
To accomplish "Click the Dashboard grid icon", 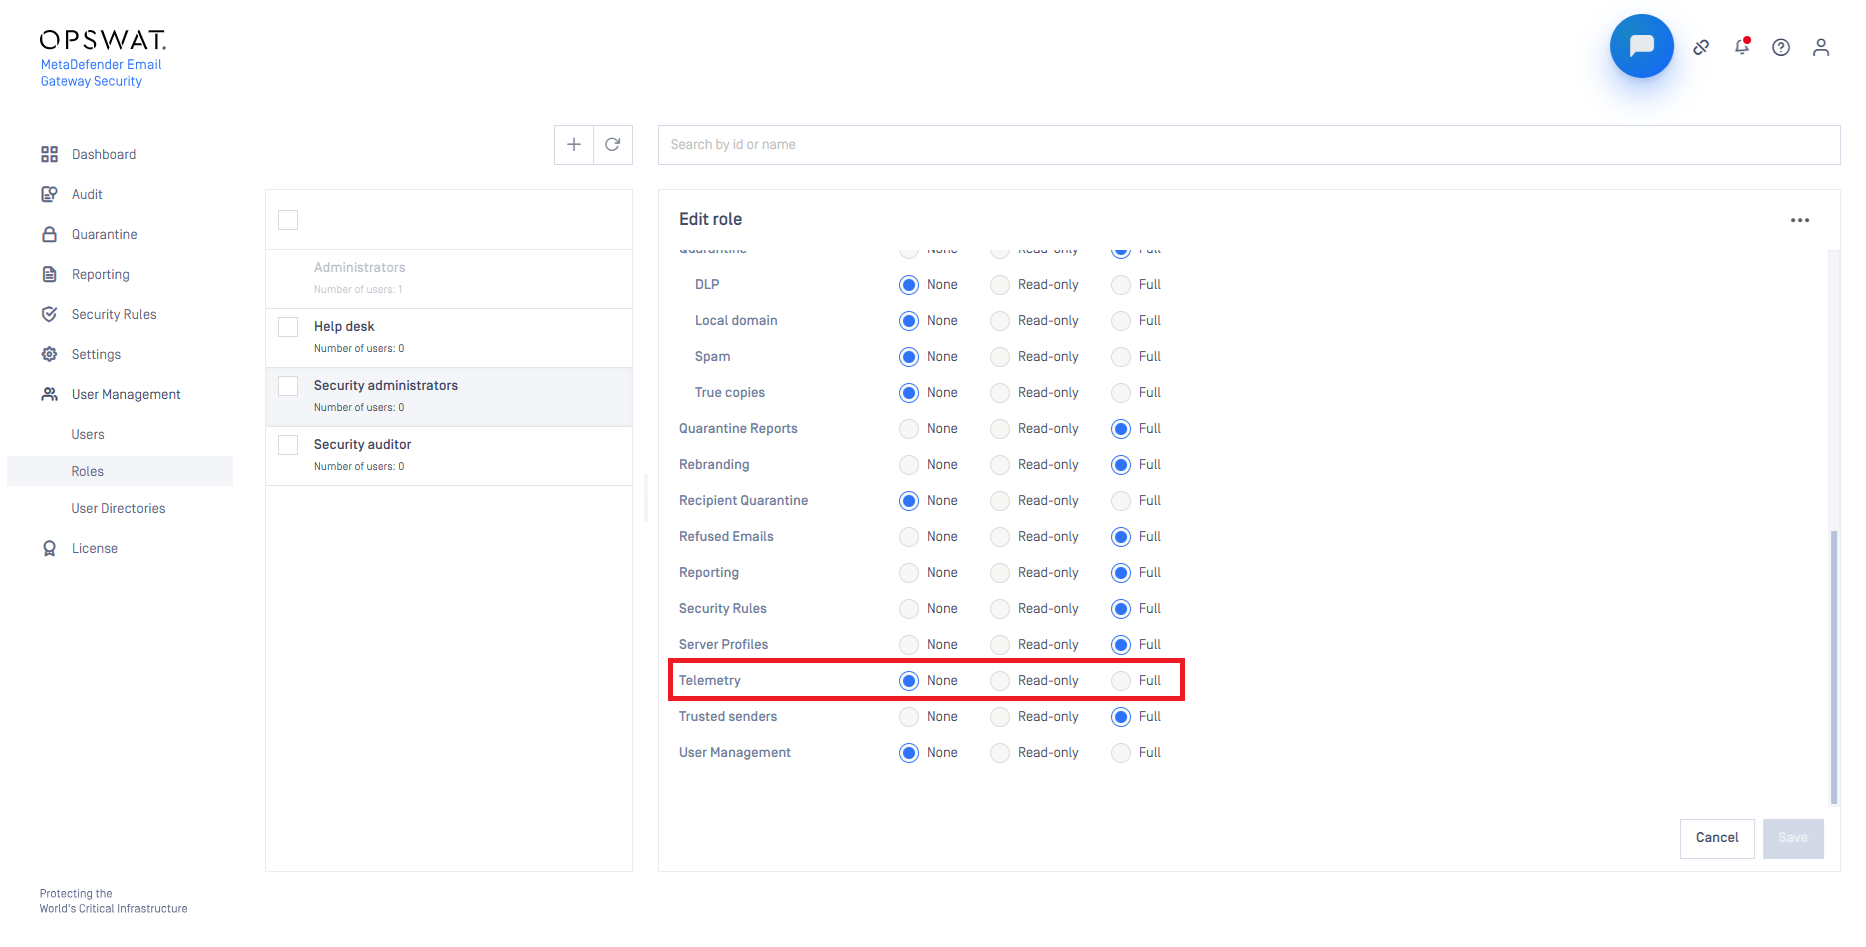I will point(49,154).
